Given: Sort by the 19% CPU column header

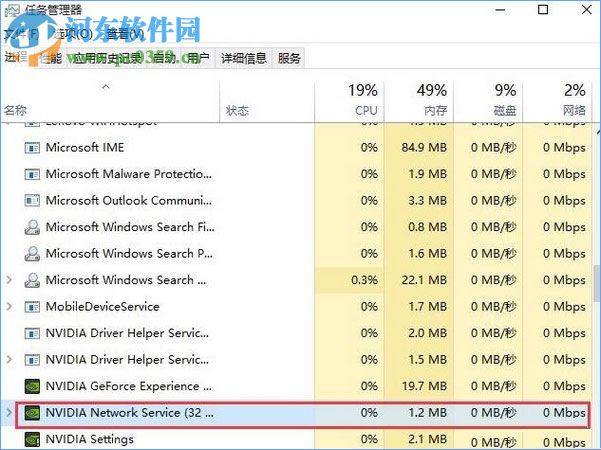Looking at the screenshot, I should tap(349, 100).
